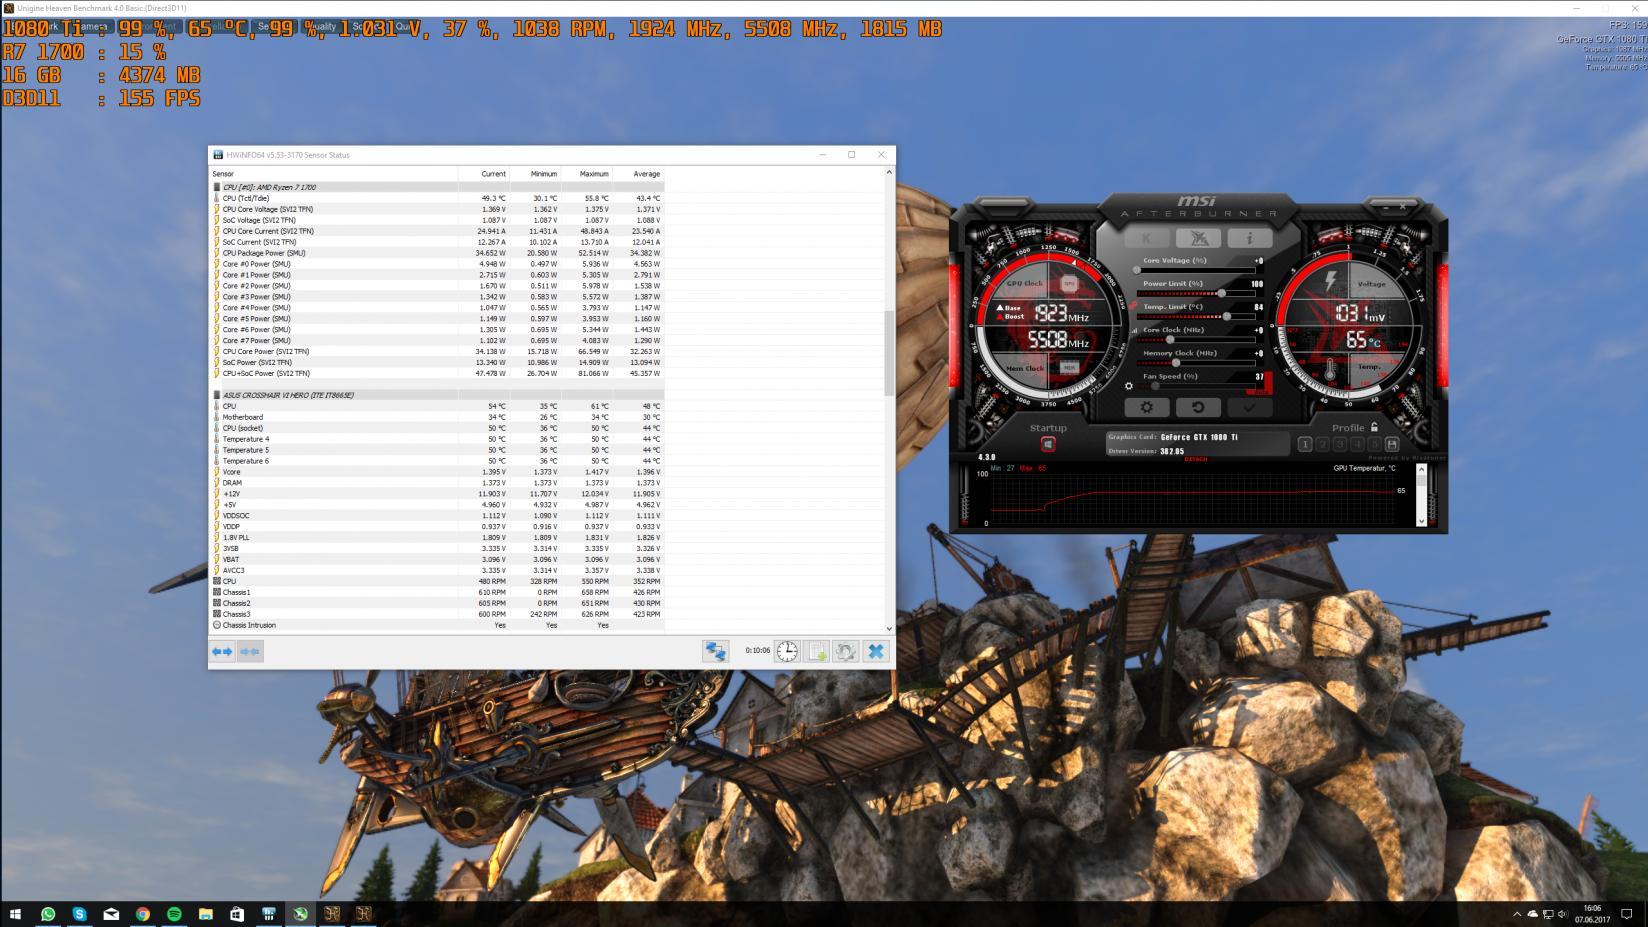The height and width of the screenshot is (927, 1648).
Task: Click the HWiNFO sensor list scrollbar thumb
Action: (x=889, y=353)
